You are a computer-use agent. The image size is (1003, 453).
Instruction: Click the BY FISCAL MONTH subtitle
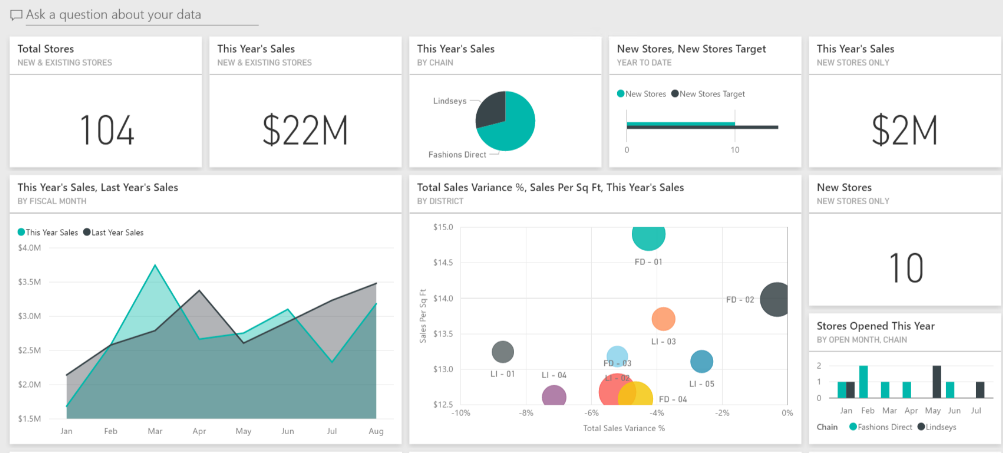coord(52,201)
